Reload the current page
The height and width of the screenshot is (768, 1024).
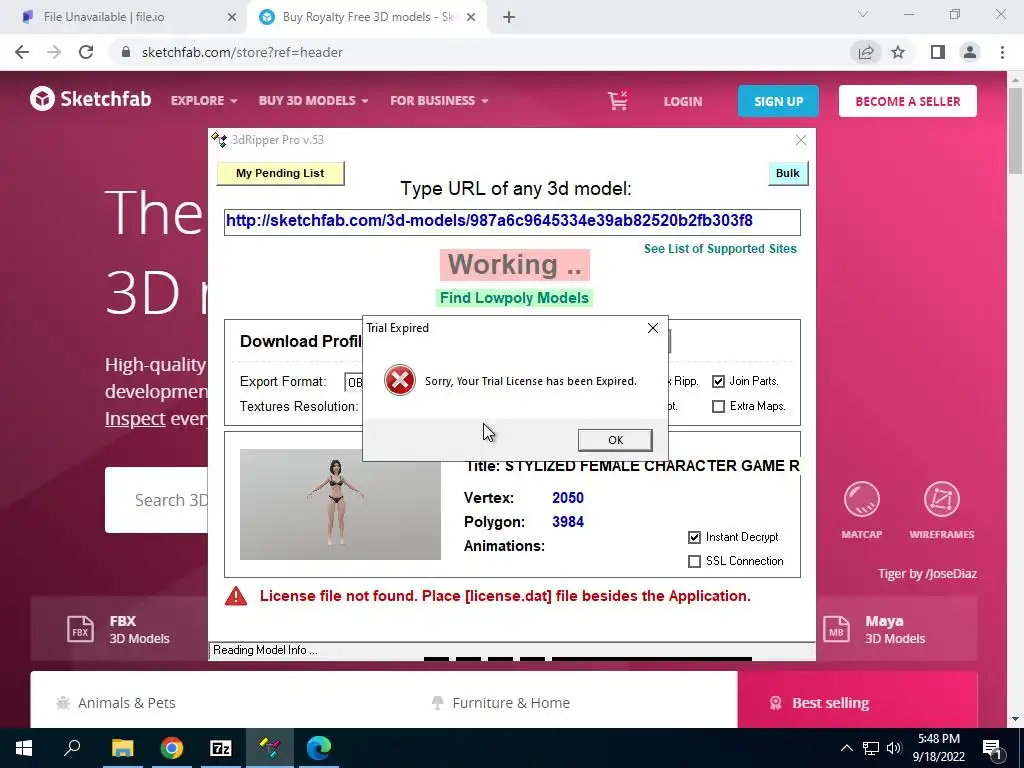point(86,52)
